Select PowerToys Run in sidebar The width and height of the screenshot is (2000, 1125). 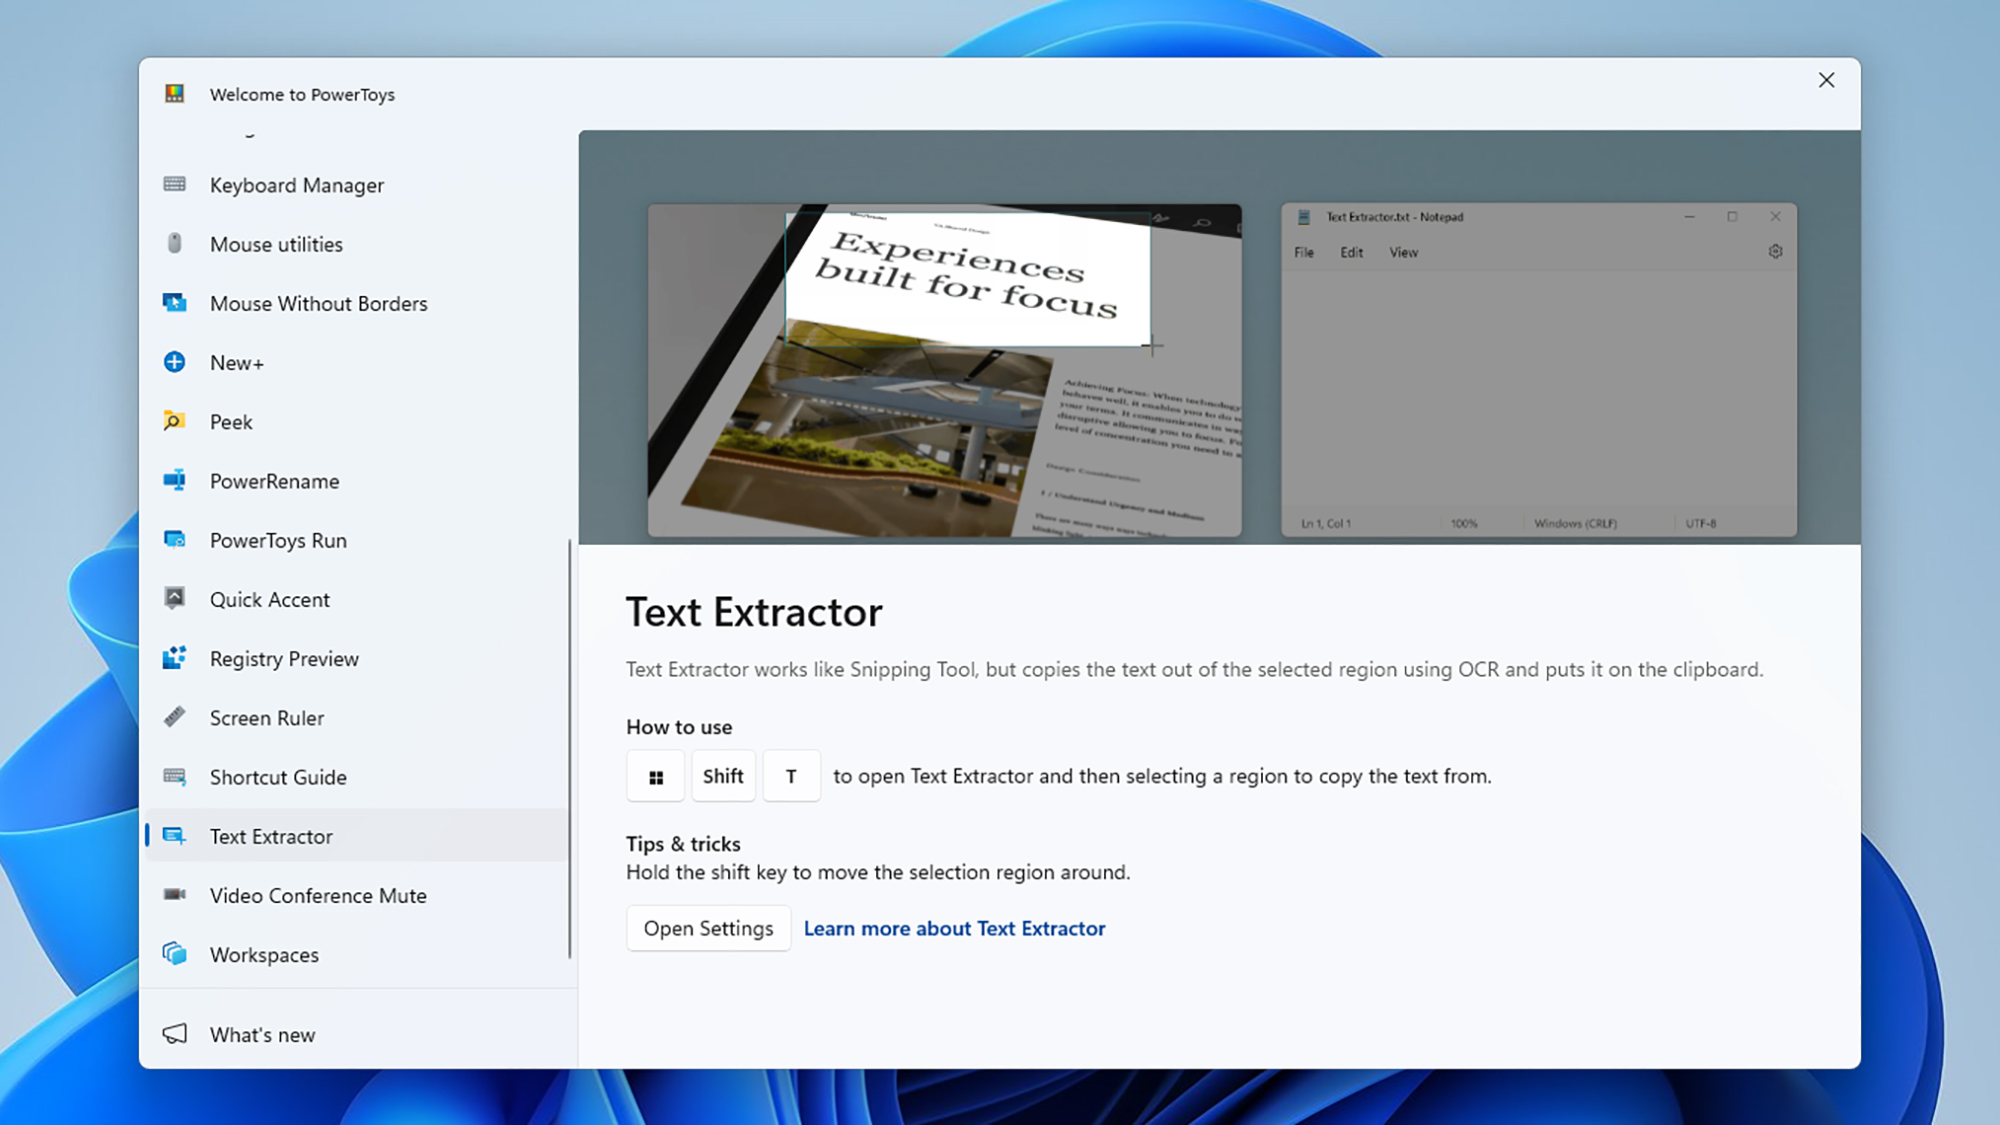(277, 540)
